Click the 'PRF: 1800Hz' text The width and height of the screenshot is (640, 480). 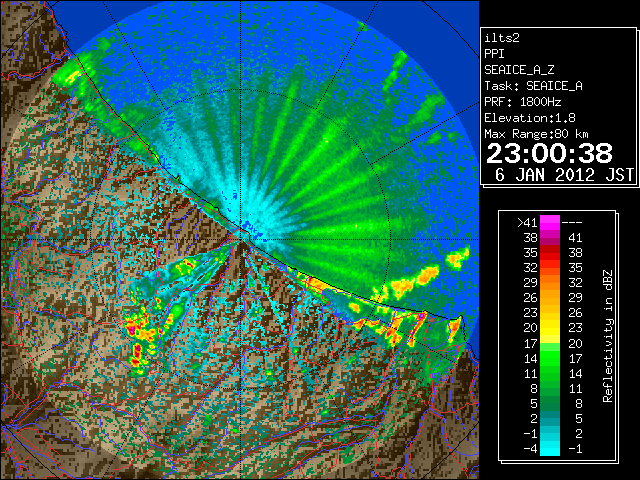tap(523, 102)
